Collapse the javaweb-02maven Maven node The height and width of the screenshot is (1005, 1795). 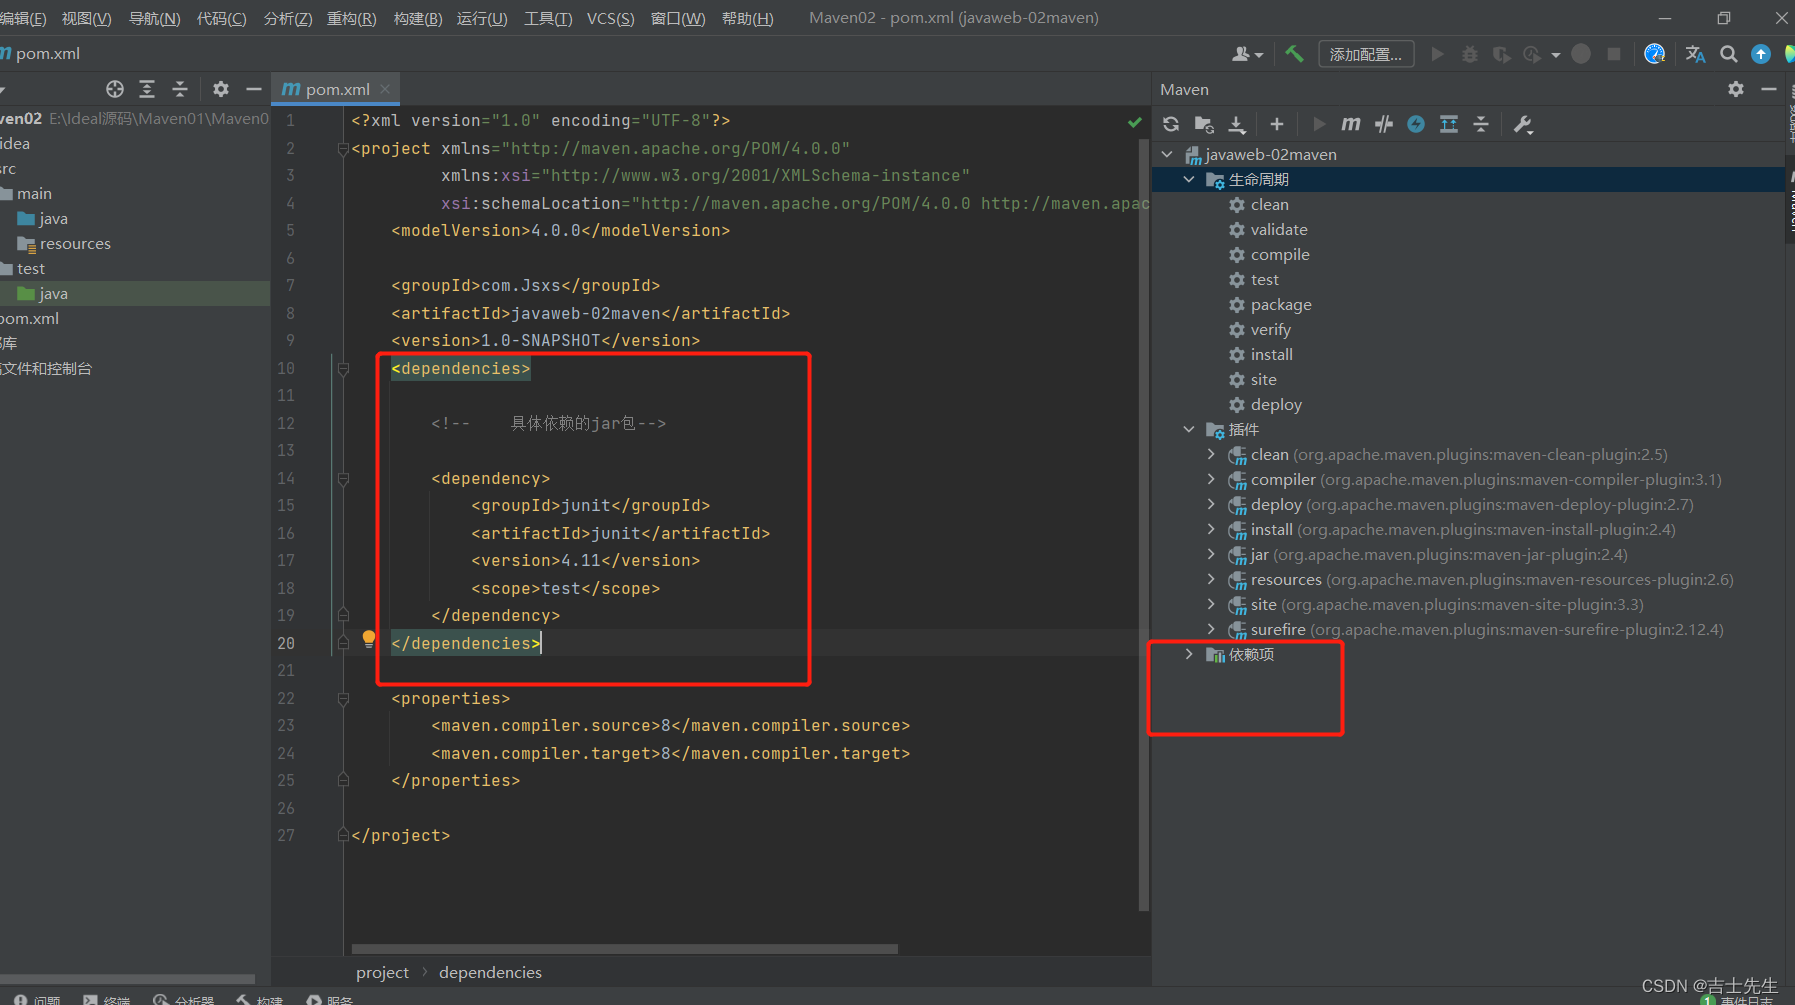coord(1167,154)
